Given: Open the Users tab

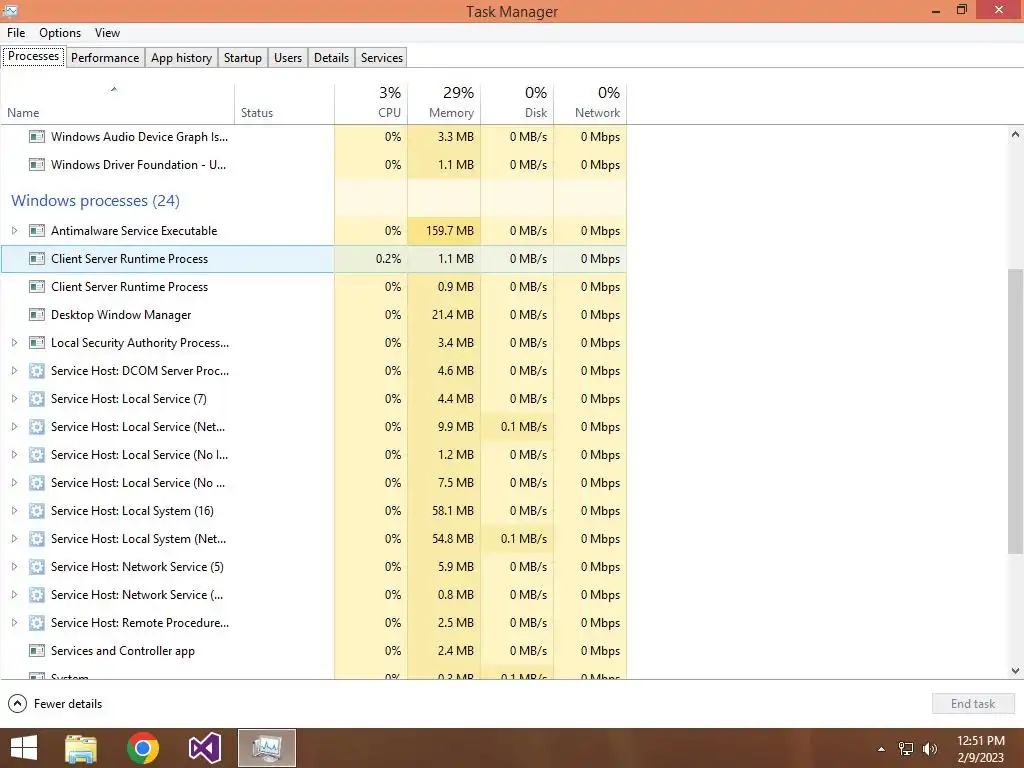Looking at the screenshot, I should (288, 57).
